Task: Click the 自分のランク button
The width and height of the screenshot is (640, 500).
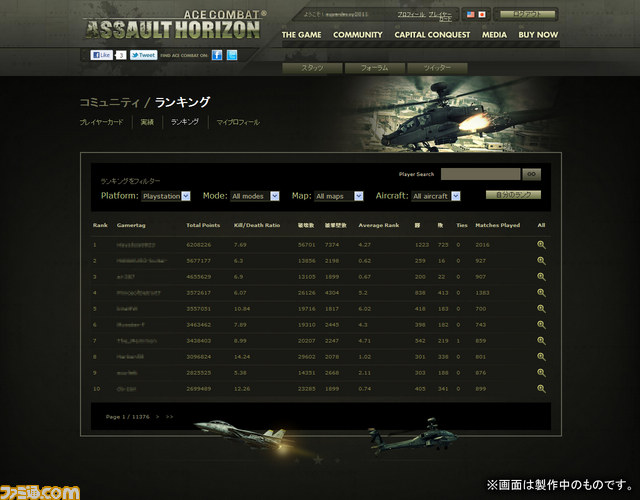Action: pos(513,195)
